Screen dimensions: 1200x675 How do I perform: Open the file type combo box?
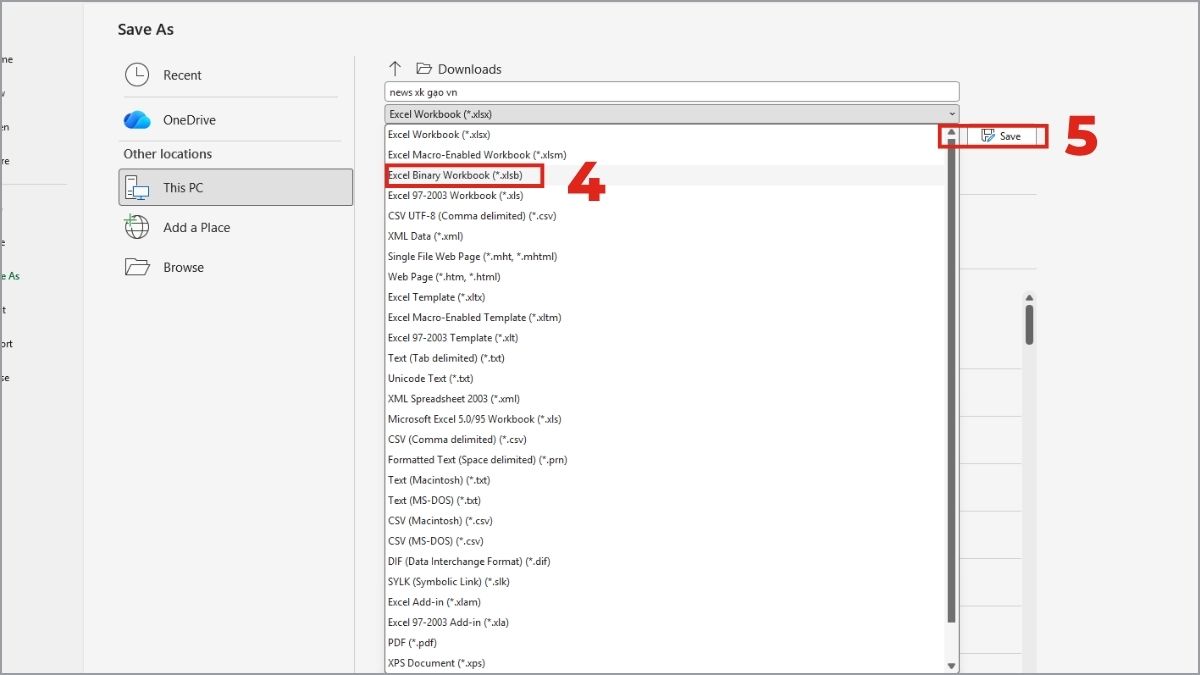(x=671, y=114)
